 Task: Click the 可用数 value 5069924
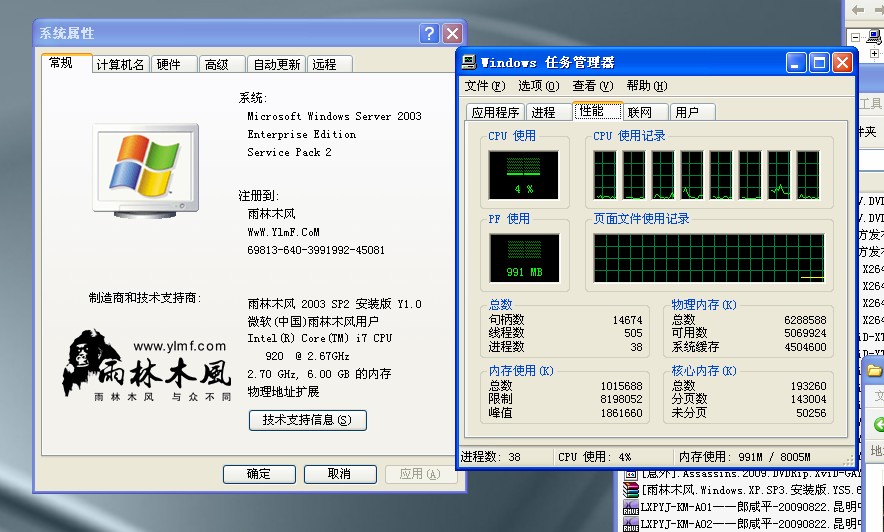pos(805,333)
